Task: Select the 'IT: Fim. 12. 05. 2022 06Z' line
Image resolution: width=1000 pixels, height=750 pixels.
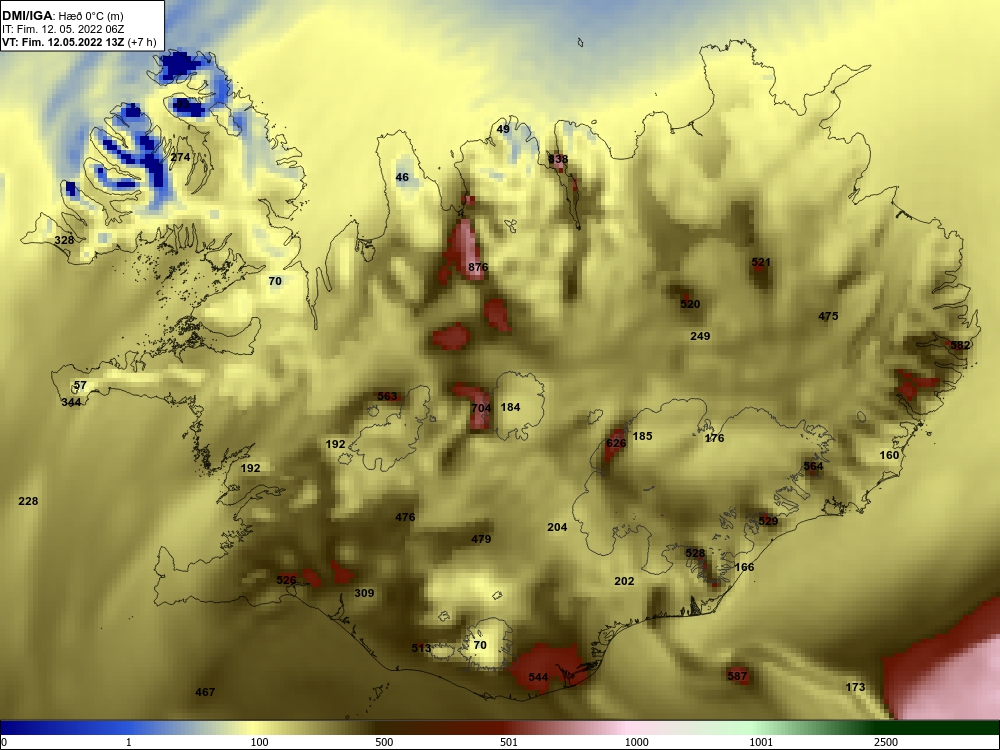Action: pos(62,29)
